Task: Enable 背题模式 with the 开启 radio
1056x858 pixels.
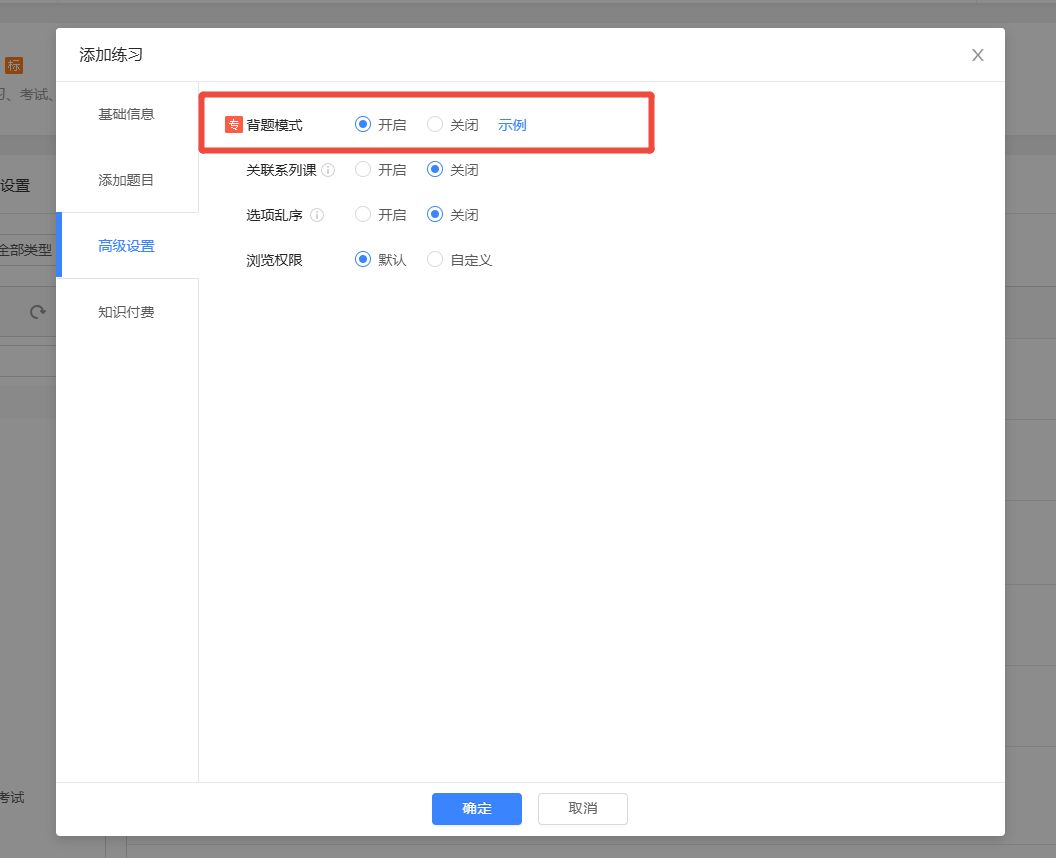Action: [363, 125]
